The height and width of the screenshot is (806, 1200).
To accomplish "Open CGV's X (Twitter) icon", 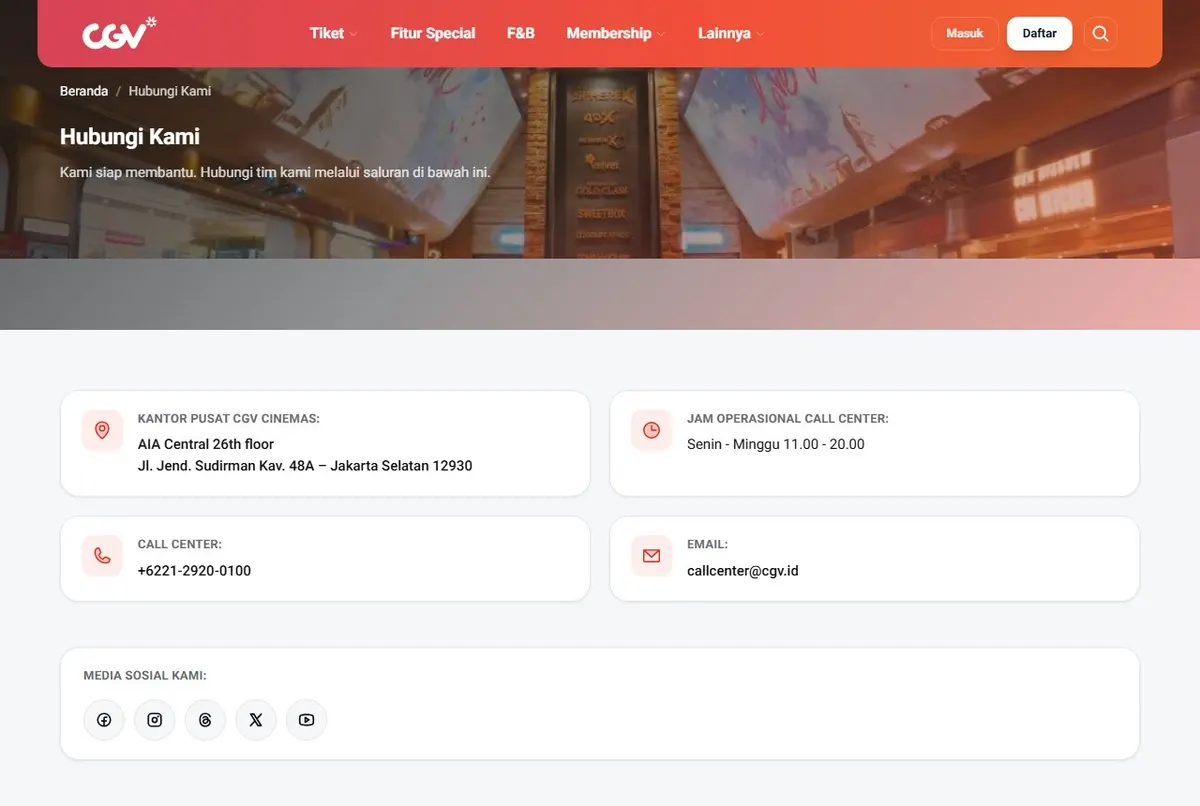I will 256,720.
